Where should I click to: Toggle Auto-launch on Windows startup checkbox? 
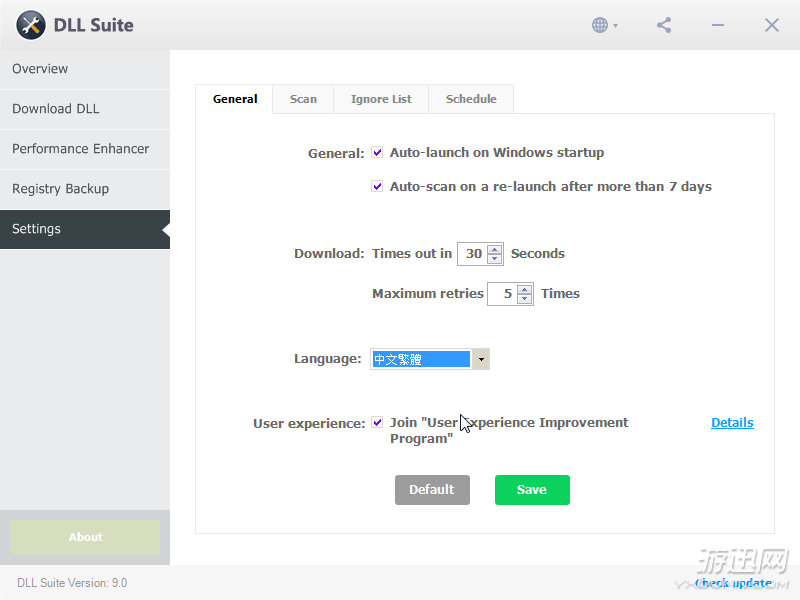[x=377, y=153]
